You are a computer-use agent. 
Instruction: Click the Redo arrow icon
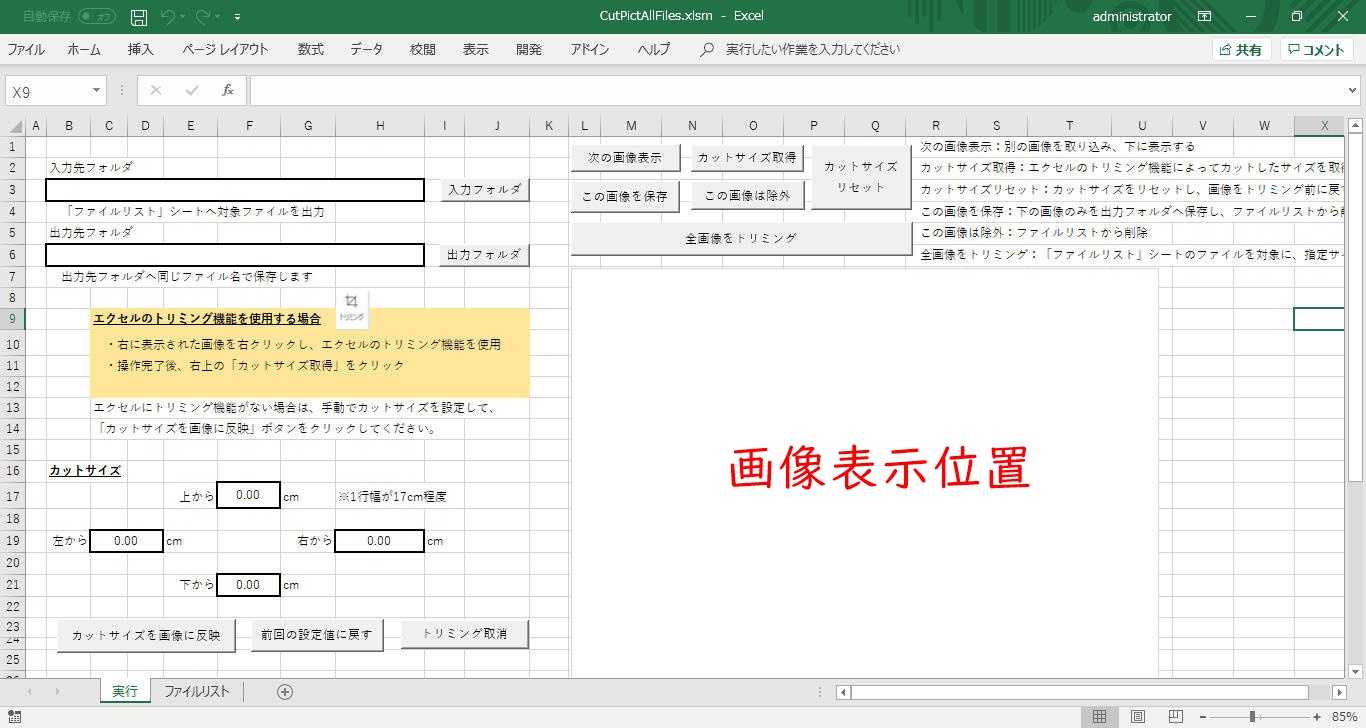[204, 17]
